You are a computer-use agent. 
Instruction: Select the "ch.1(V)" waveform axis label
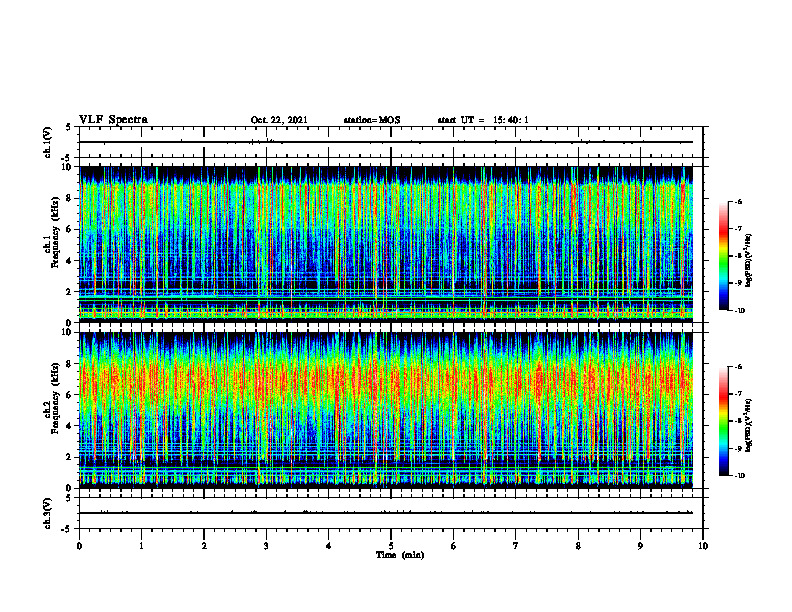[48, 142]
